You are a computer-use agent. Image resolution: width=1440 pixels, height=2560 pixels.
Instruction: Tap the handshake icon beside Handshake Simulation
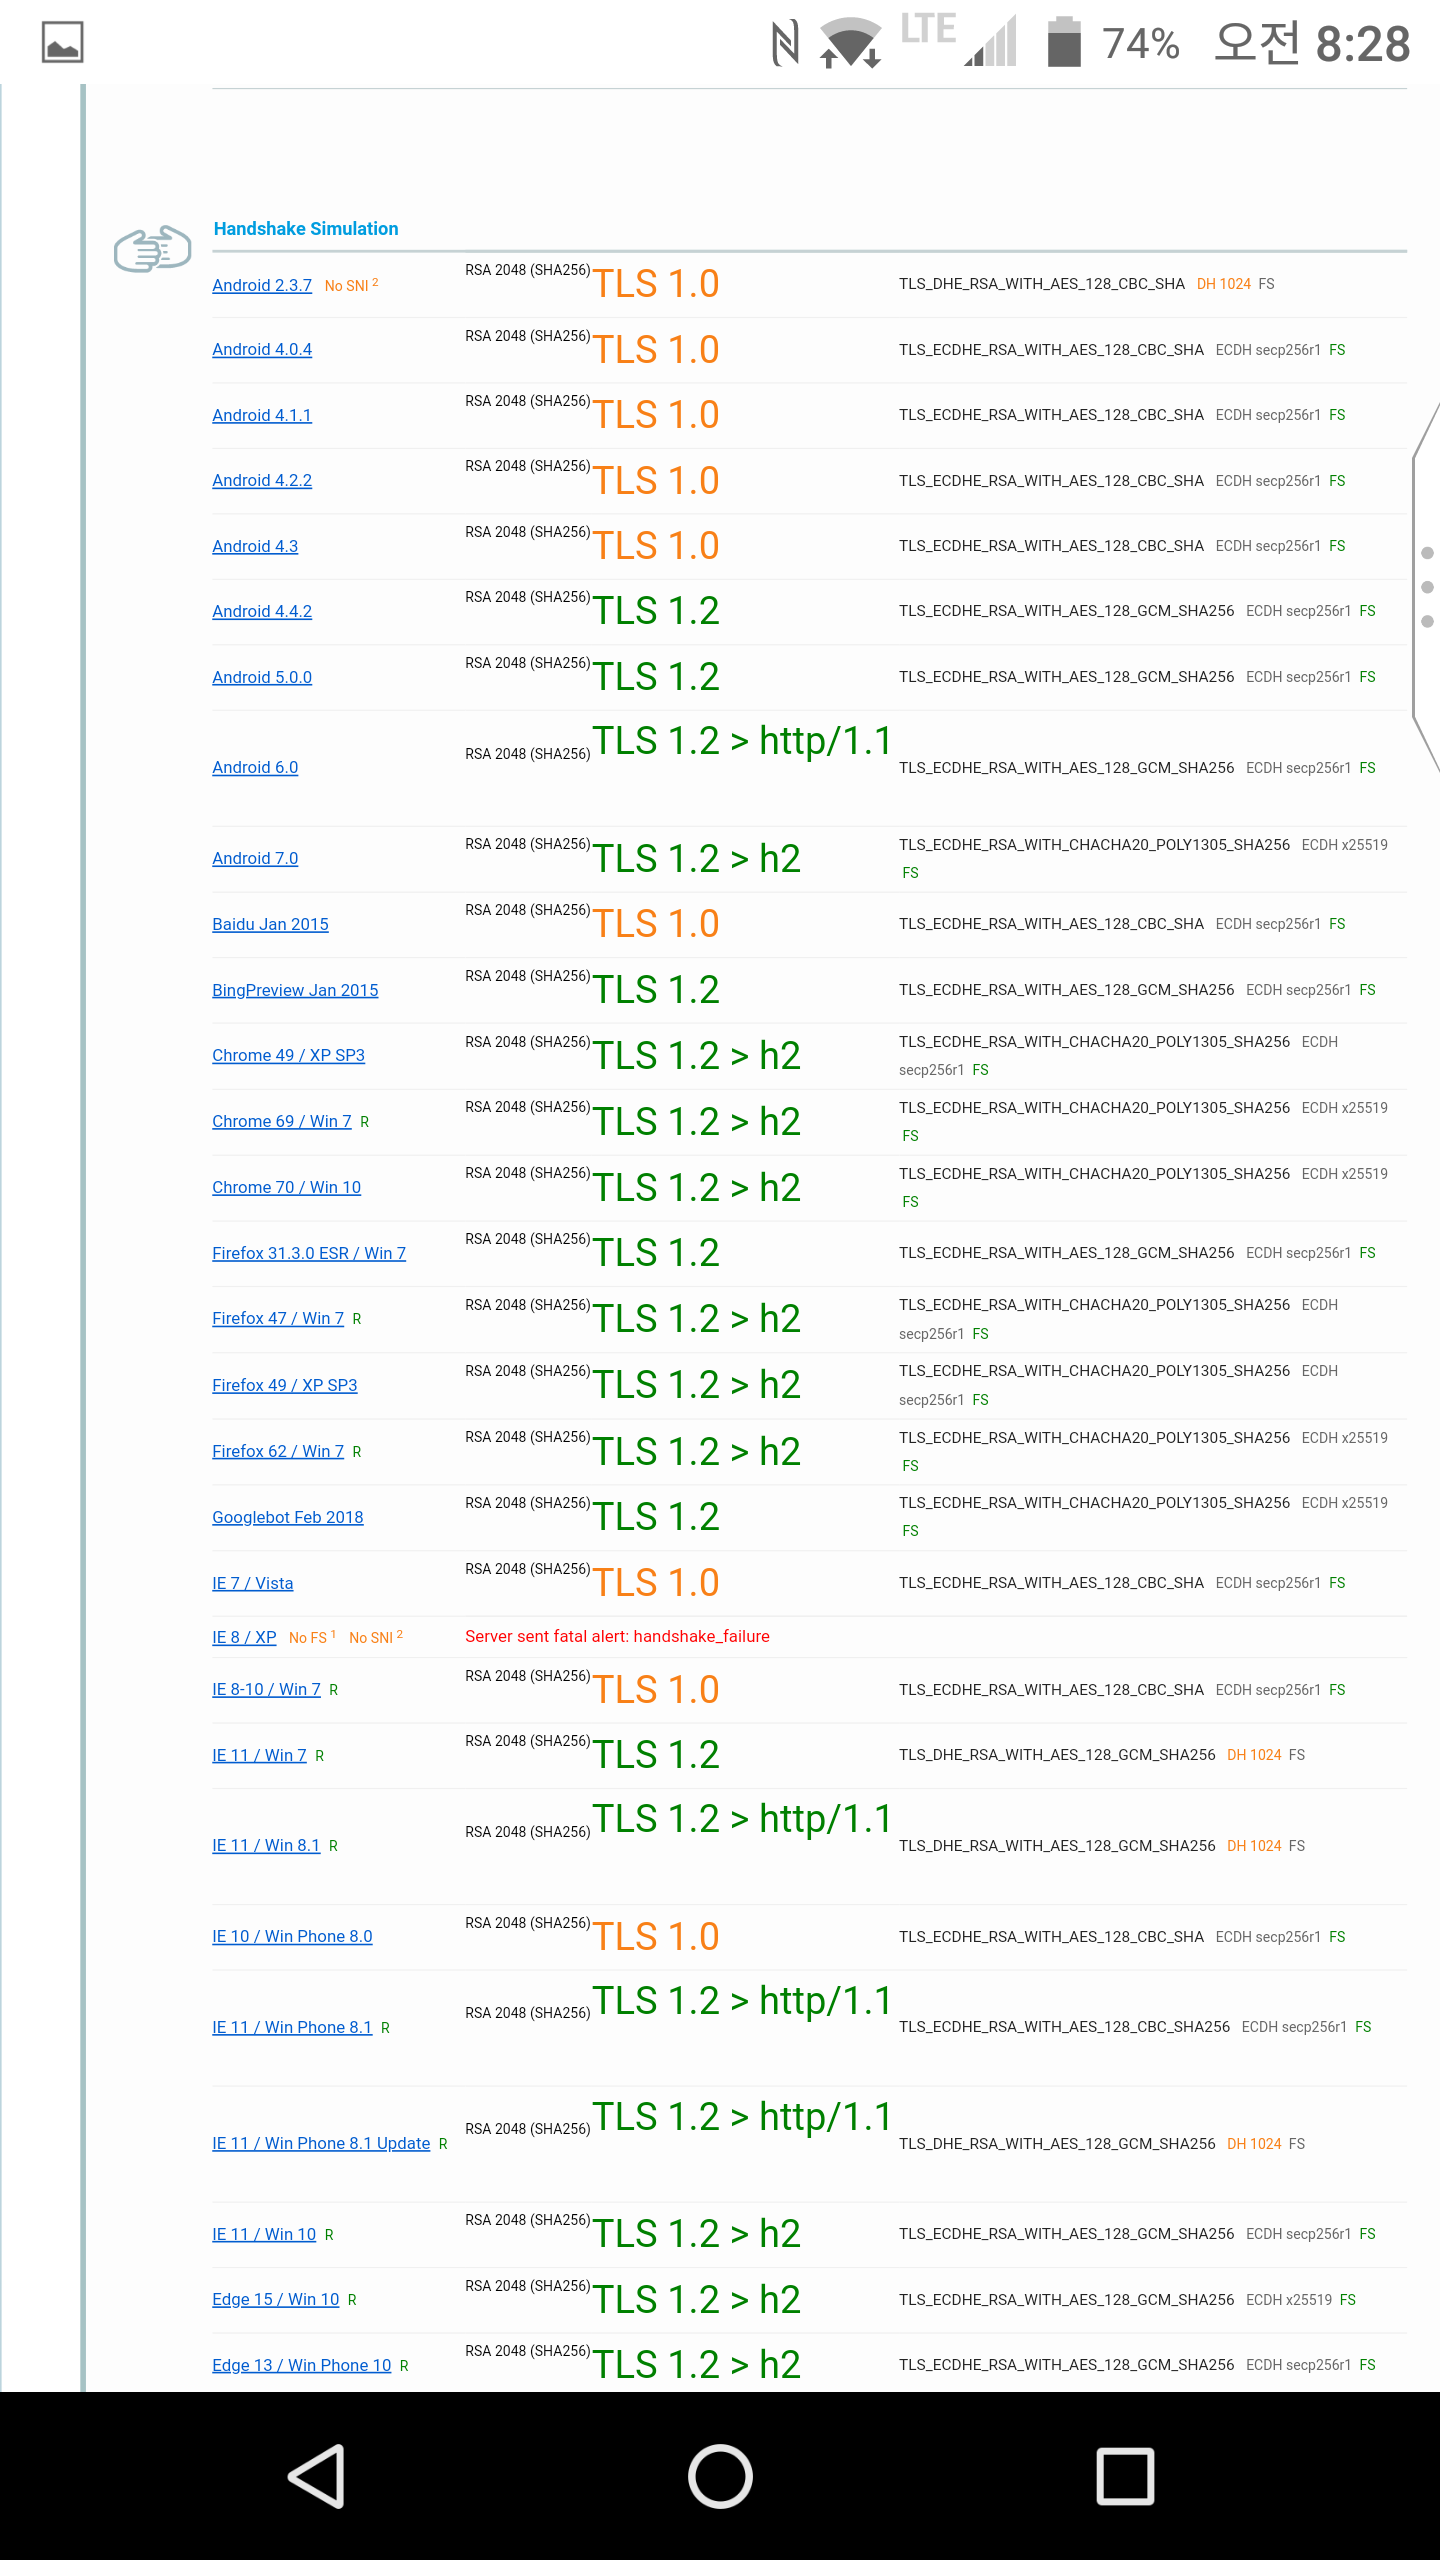point(152,248)
